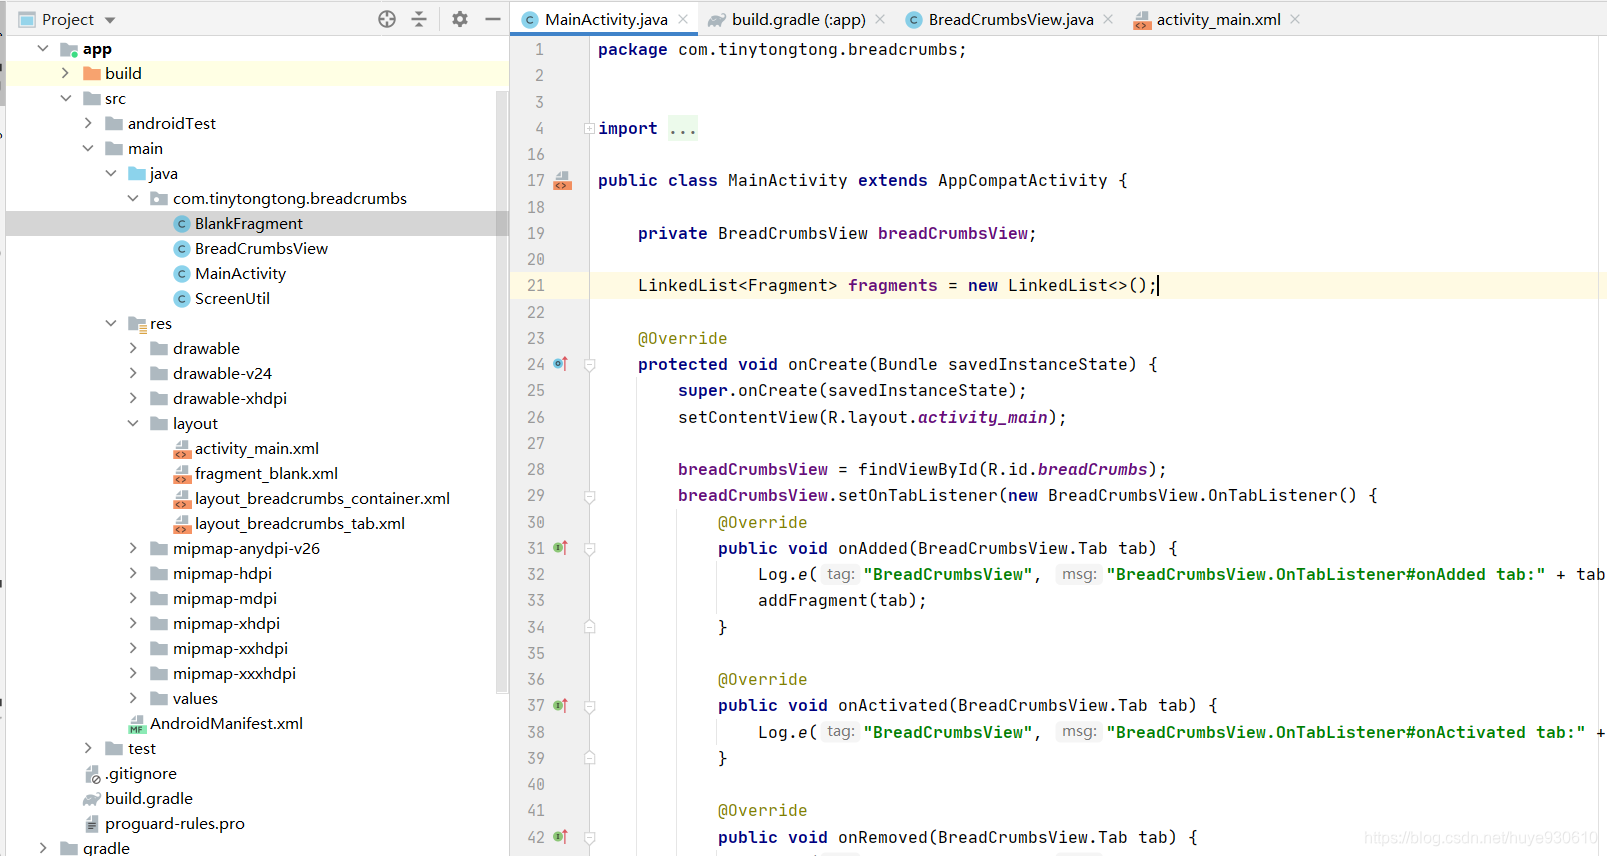The height and width of the screenshot is (856, 1607).
Task: Click the Project tree vertical scrollbar
Action: pos(502,390)
